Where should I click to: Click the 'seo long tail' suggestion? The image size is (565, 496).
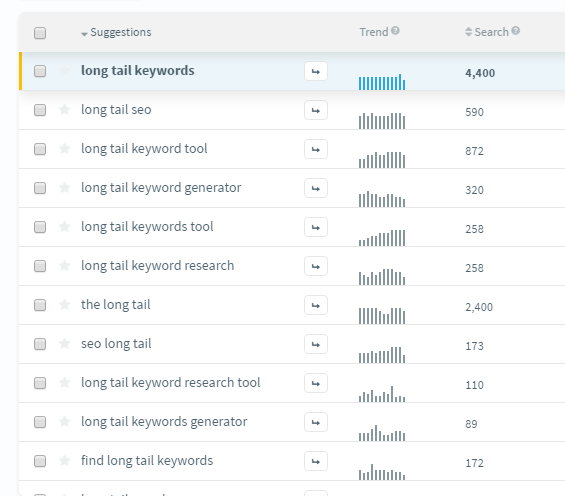pyautogui.click(x=116, y=344)
